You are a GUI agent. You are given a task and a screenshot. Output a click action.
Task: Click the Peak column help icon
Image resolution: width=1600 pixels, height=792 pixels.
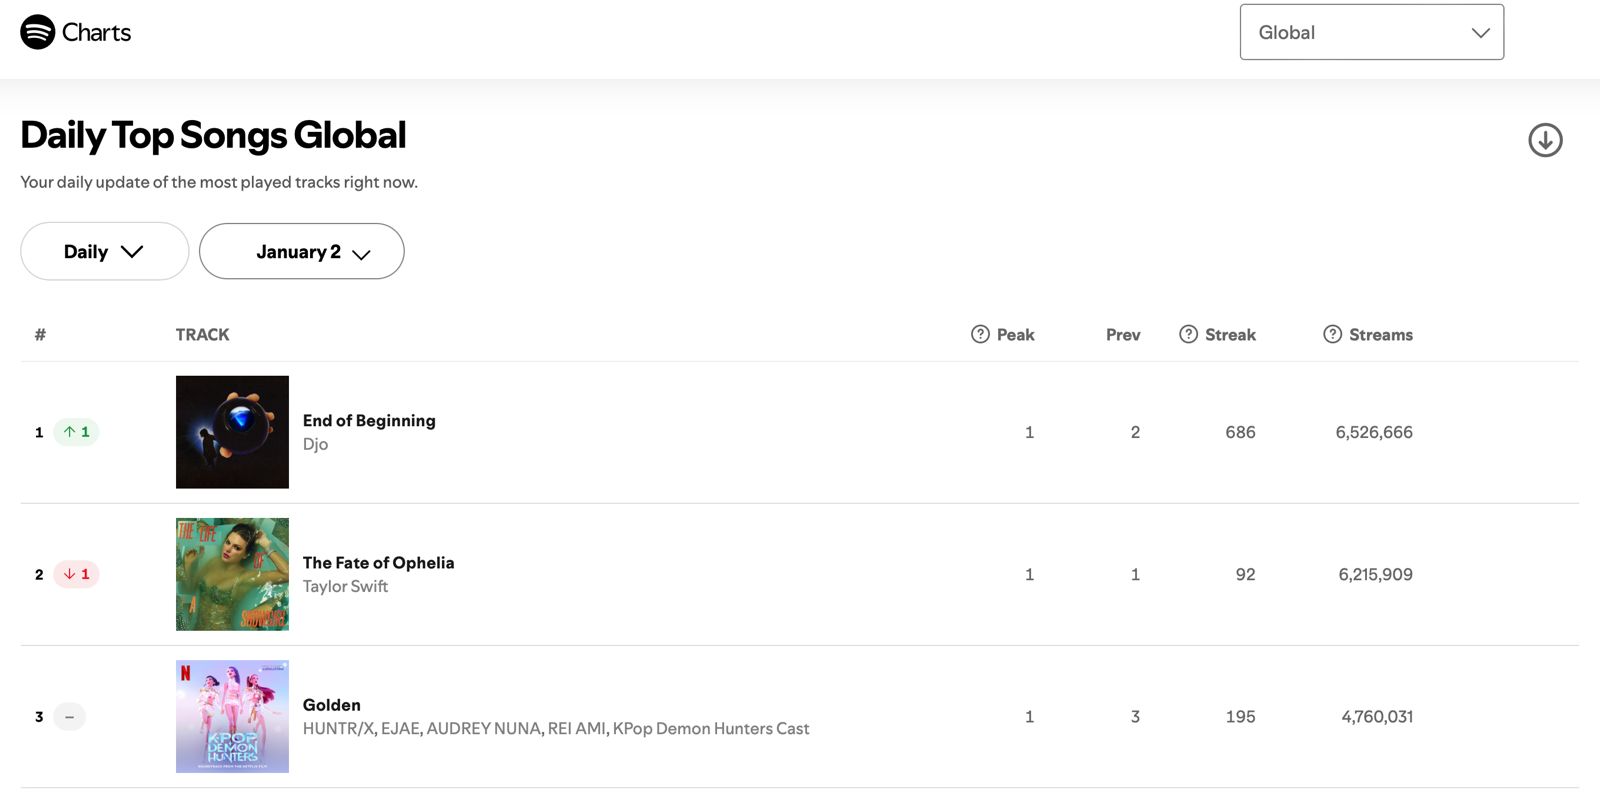[x=980, y=334]
